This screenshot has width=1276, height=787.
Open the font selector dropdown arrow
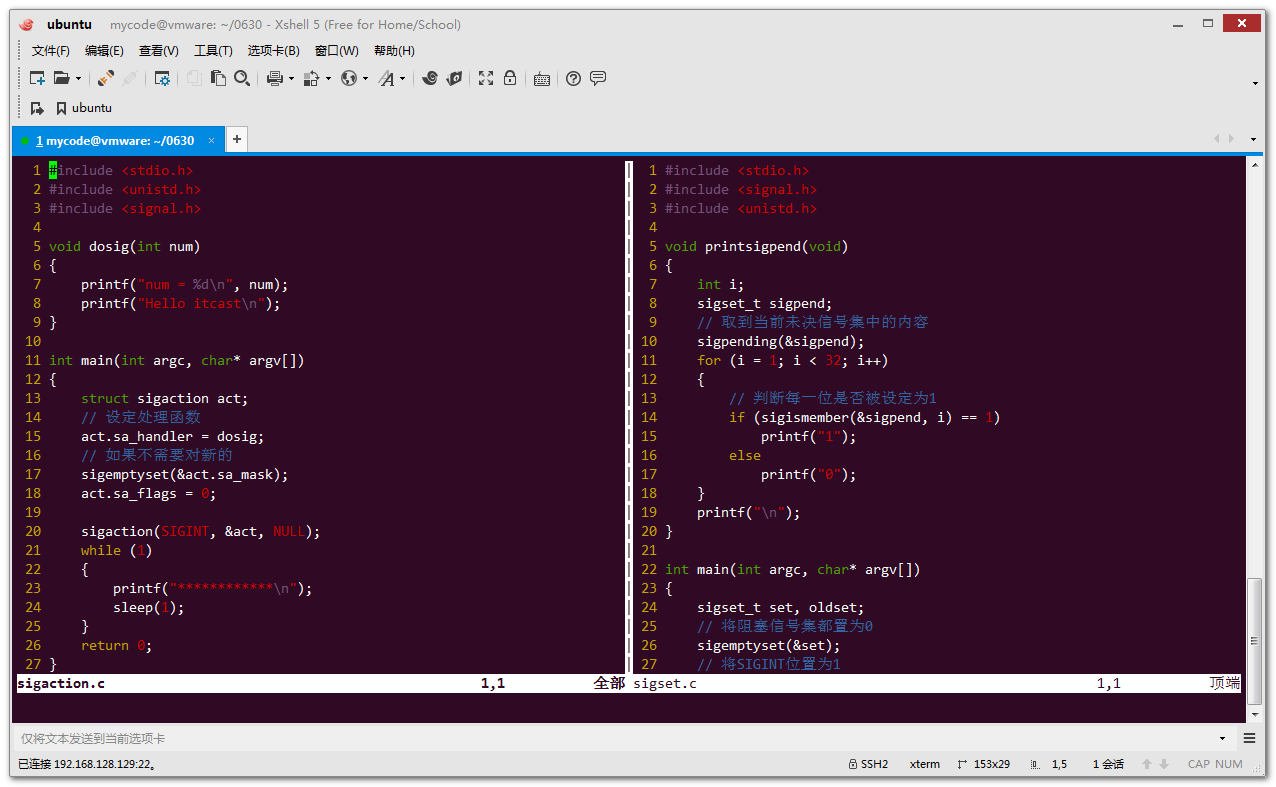tap(402, 78)
